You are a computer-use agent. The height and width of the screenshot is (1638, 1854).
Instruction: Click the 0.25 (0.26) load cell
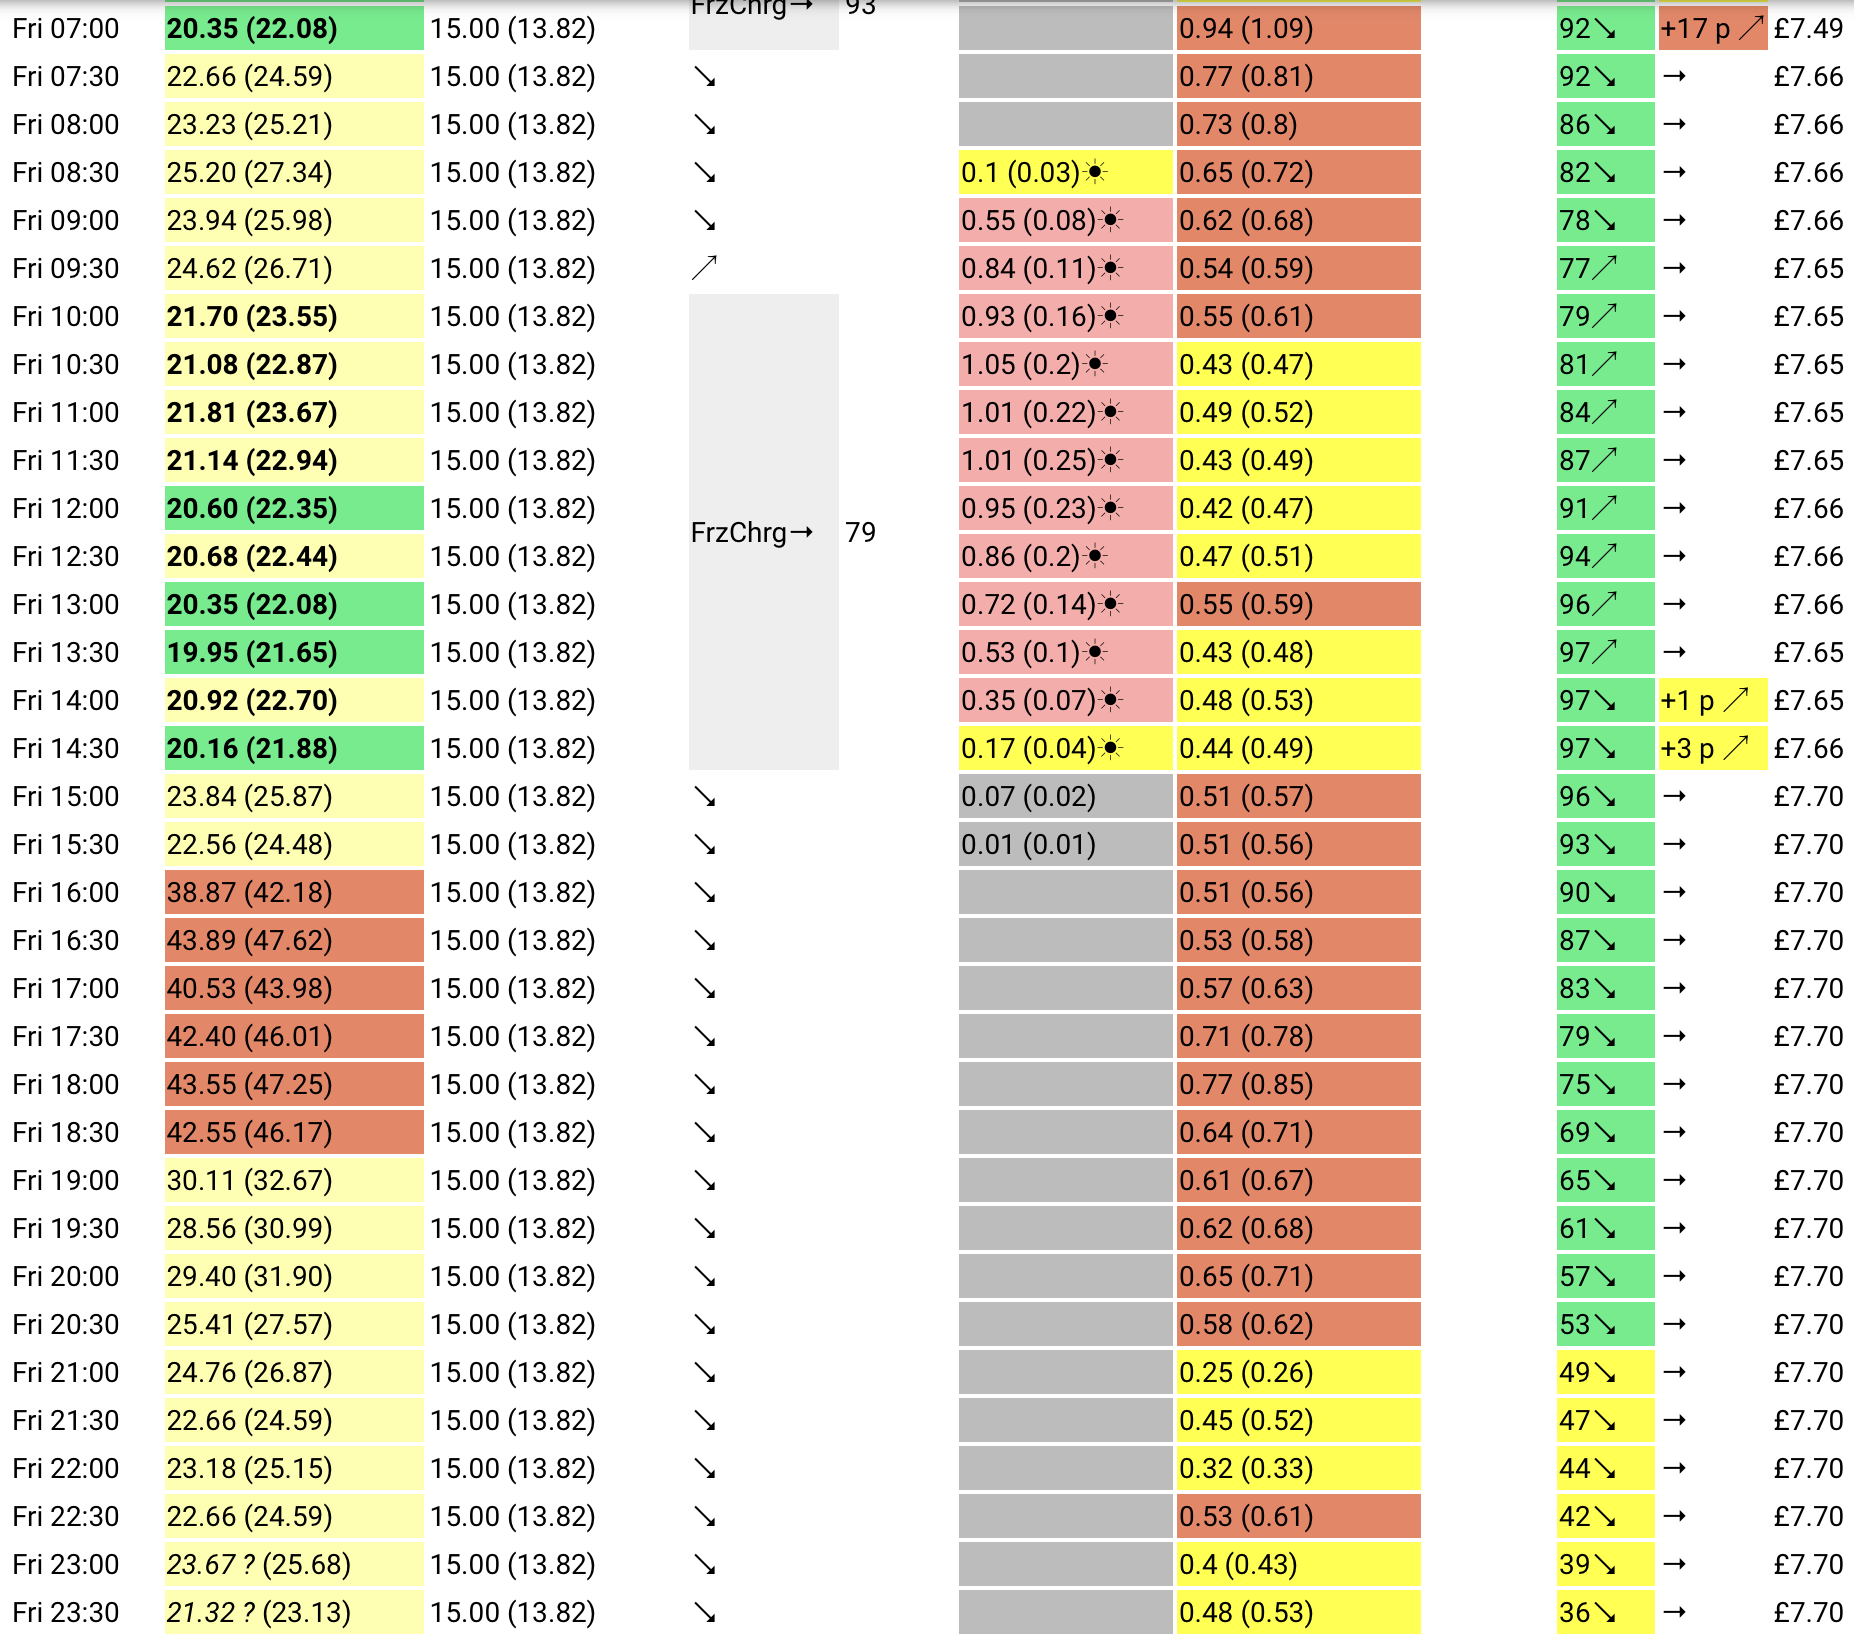pos(1299,1372)
